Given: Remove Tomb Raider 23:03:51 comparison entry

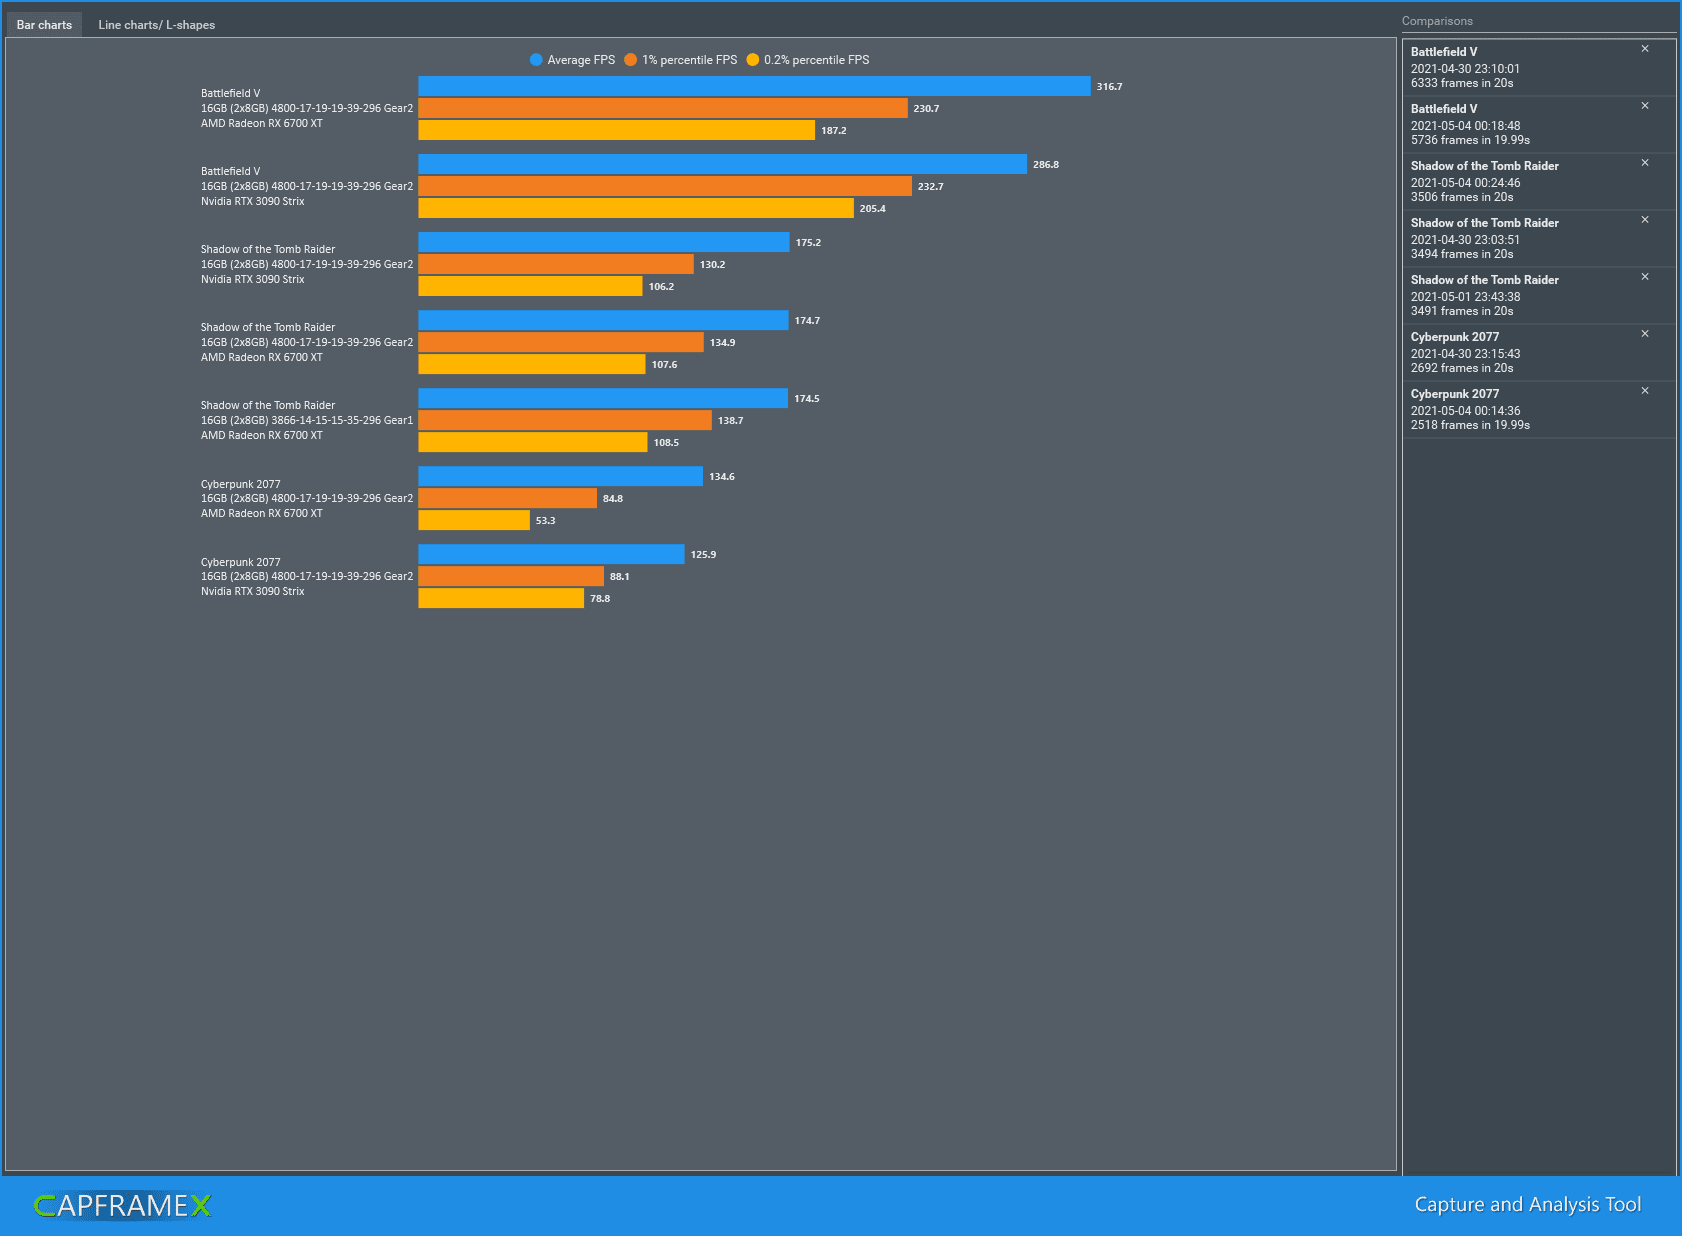Looking at the screenshot, I should pos(1644,220).
